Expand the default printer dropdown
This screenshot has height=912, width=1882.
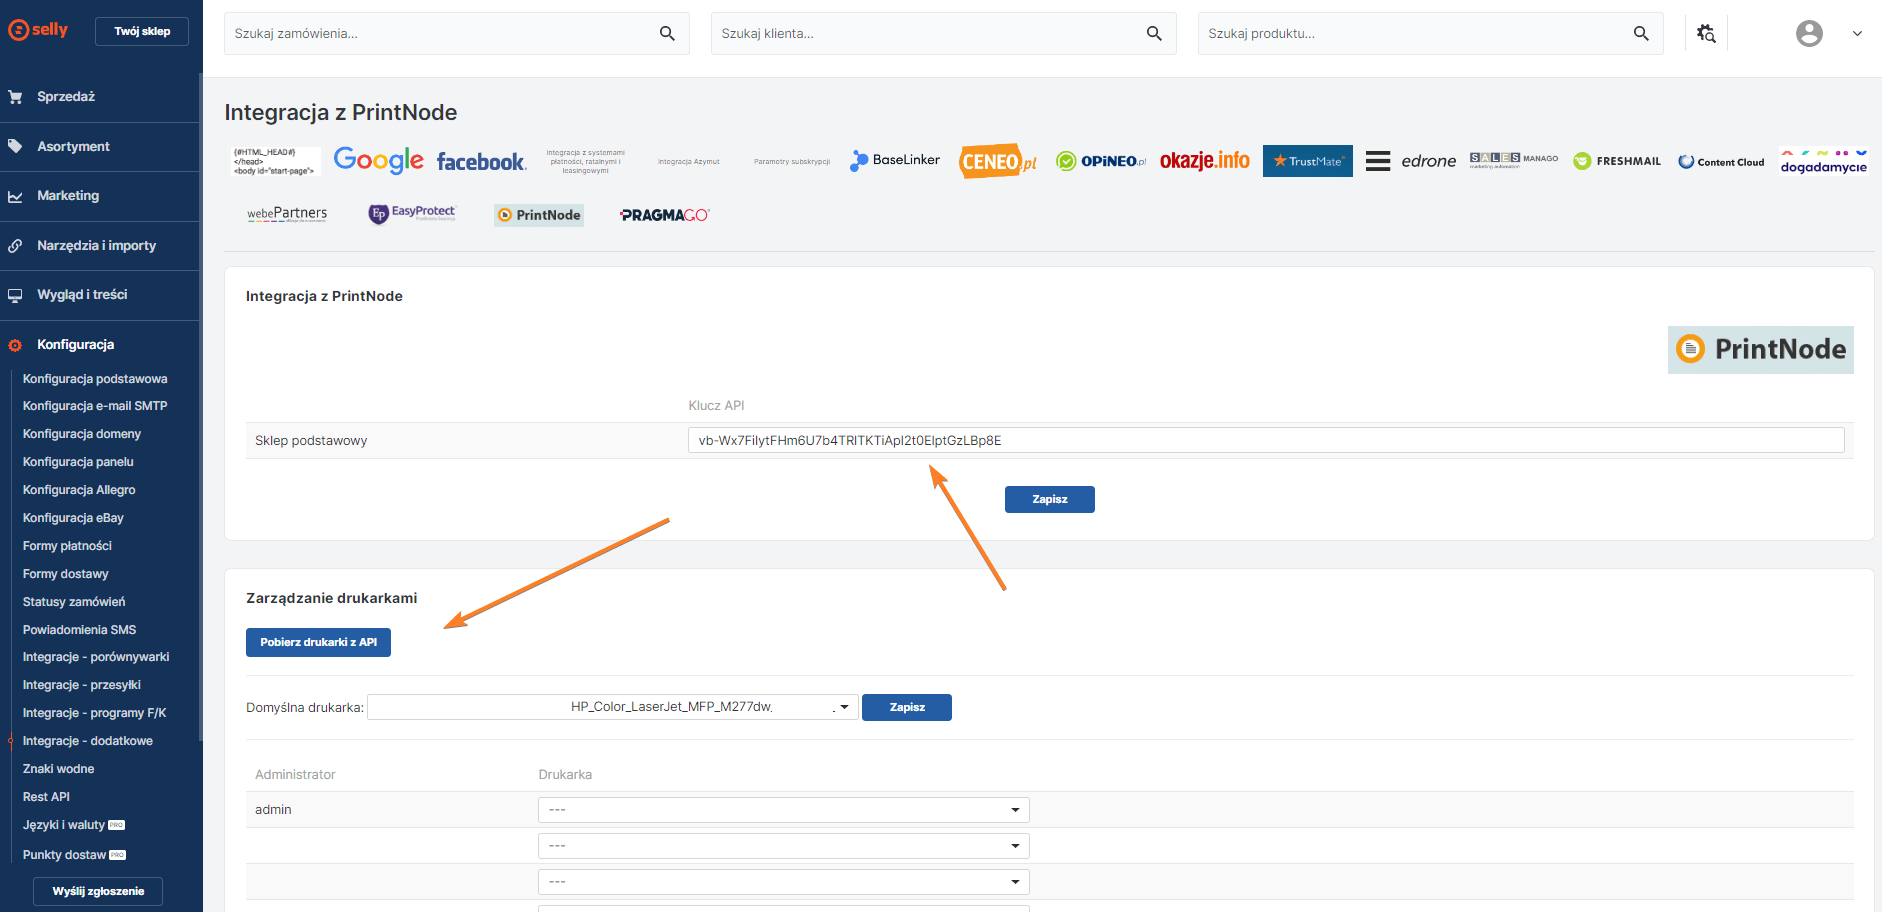pos(612,707)
